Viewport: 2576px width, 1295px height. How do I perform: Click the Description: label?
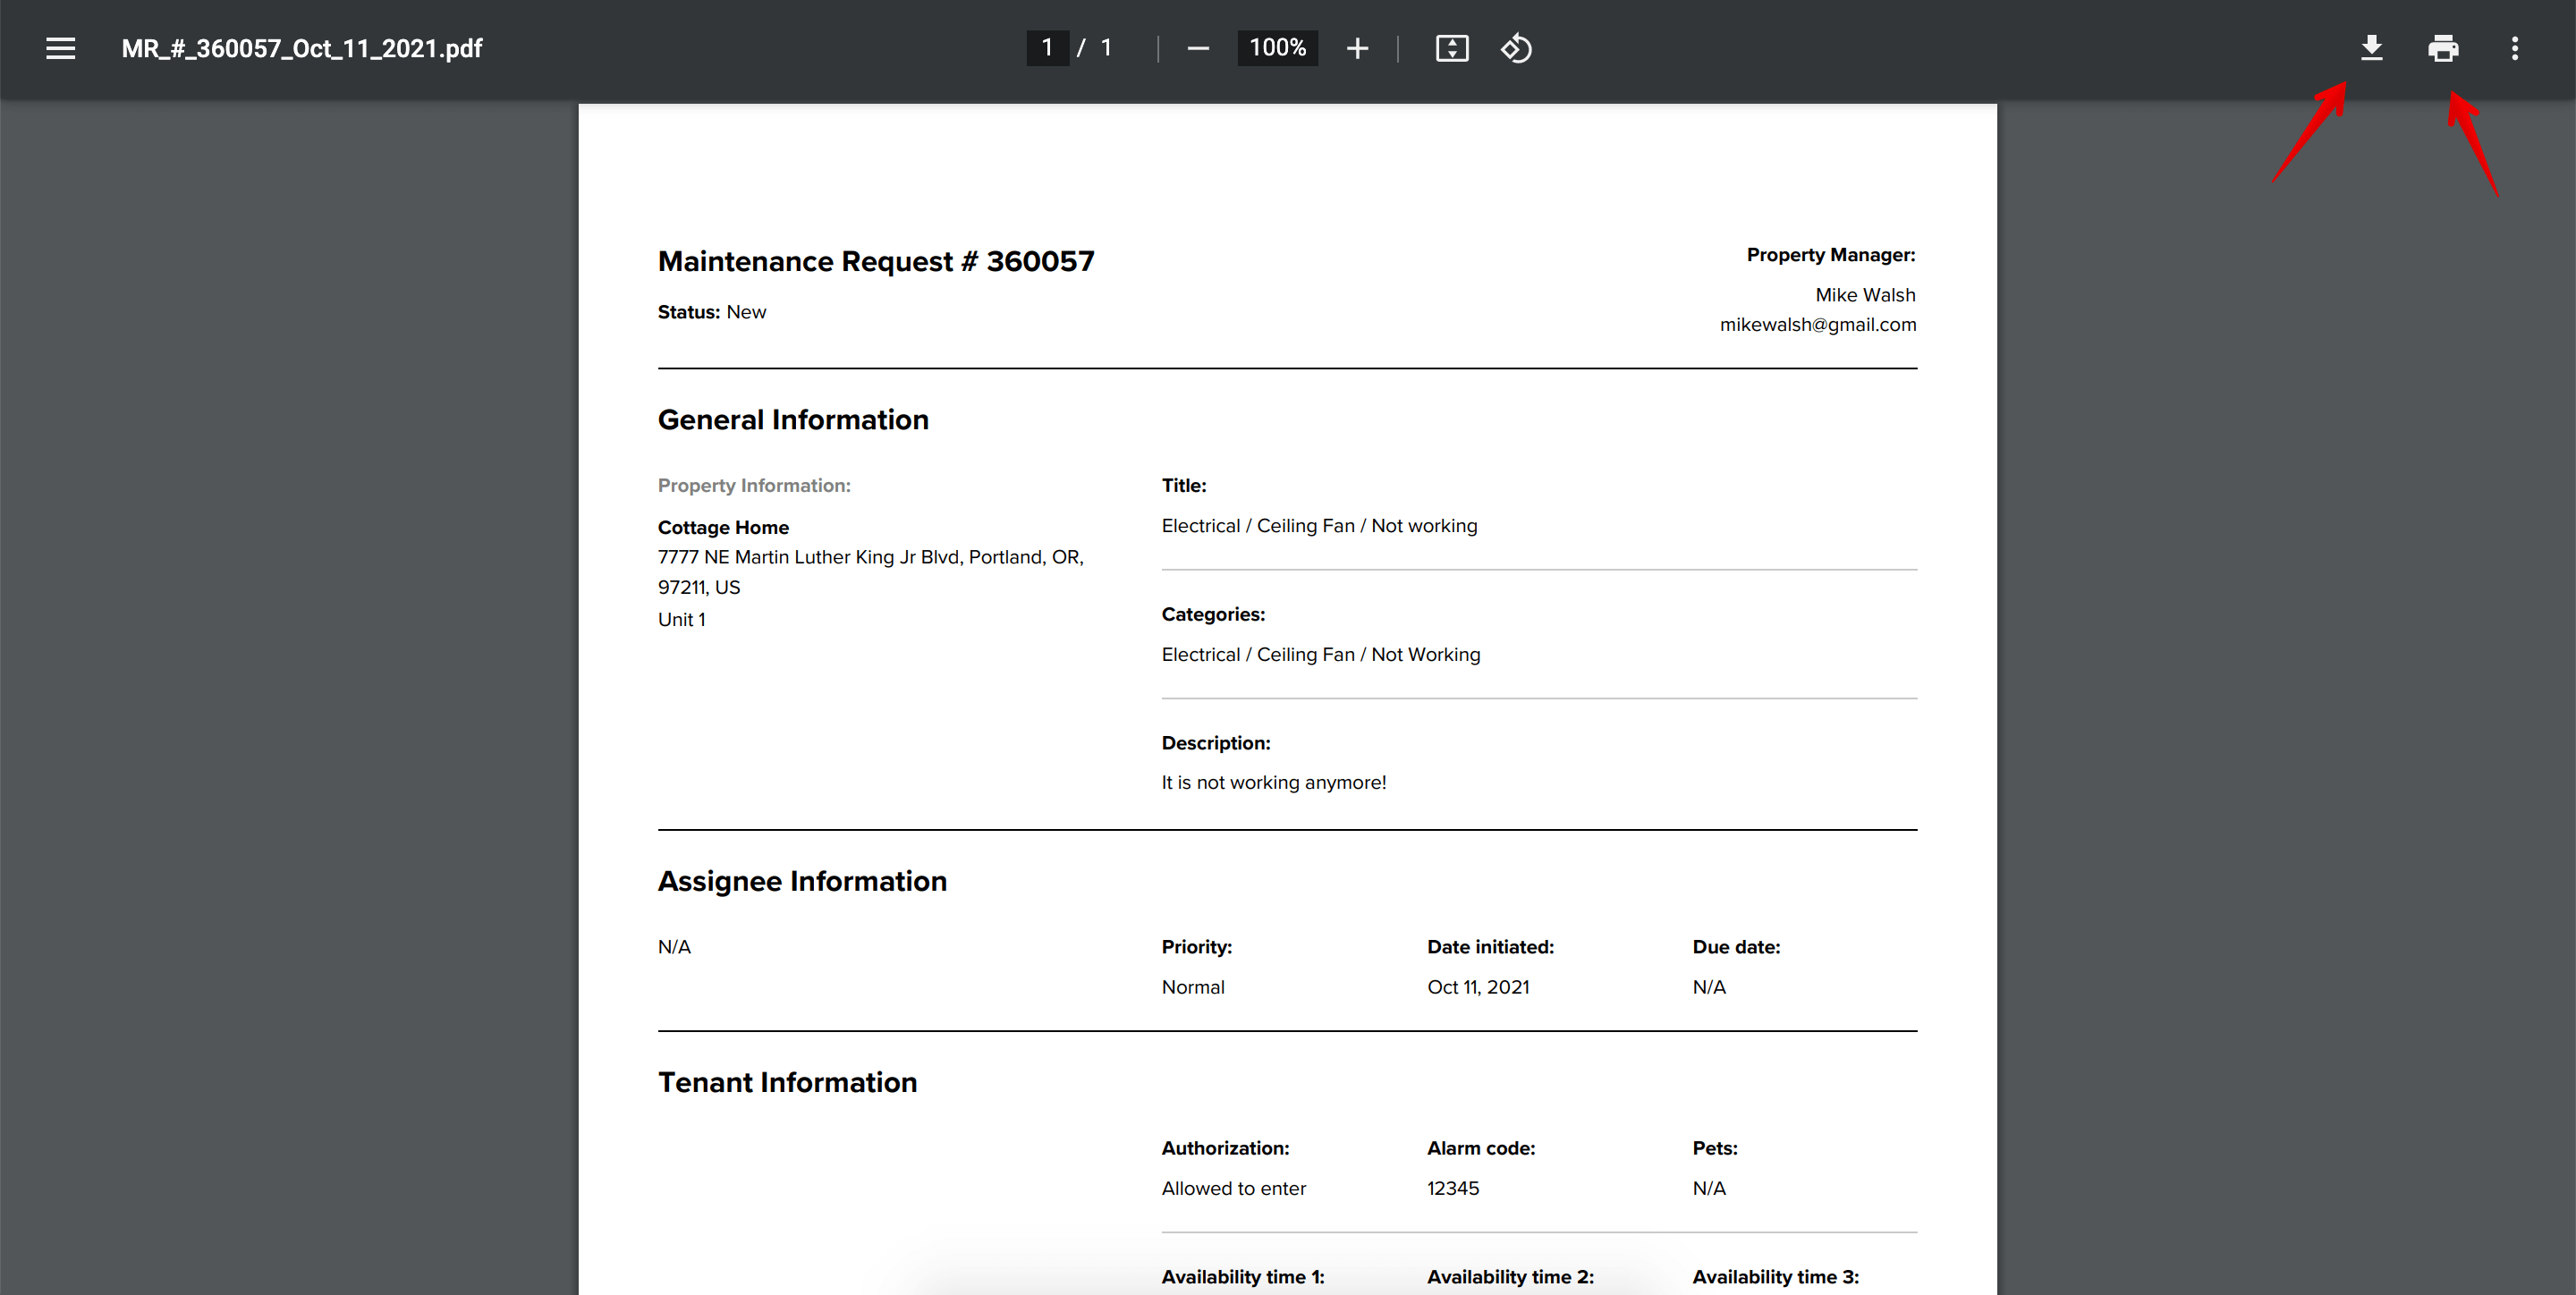coord(1215,743)
